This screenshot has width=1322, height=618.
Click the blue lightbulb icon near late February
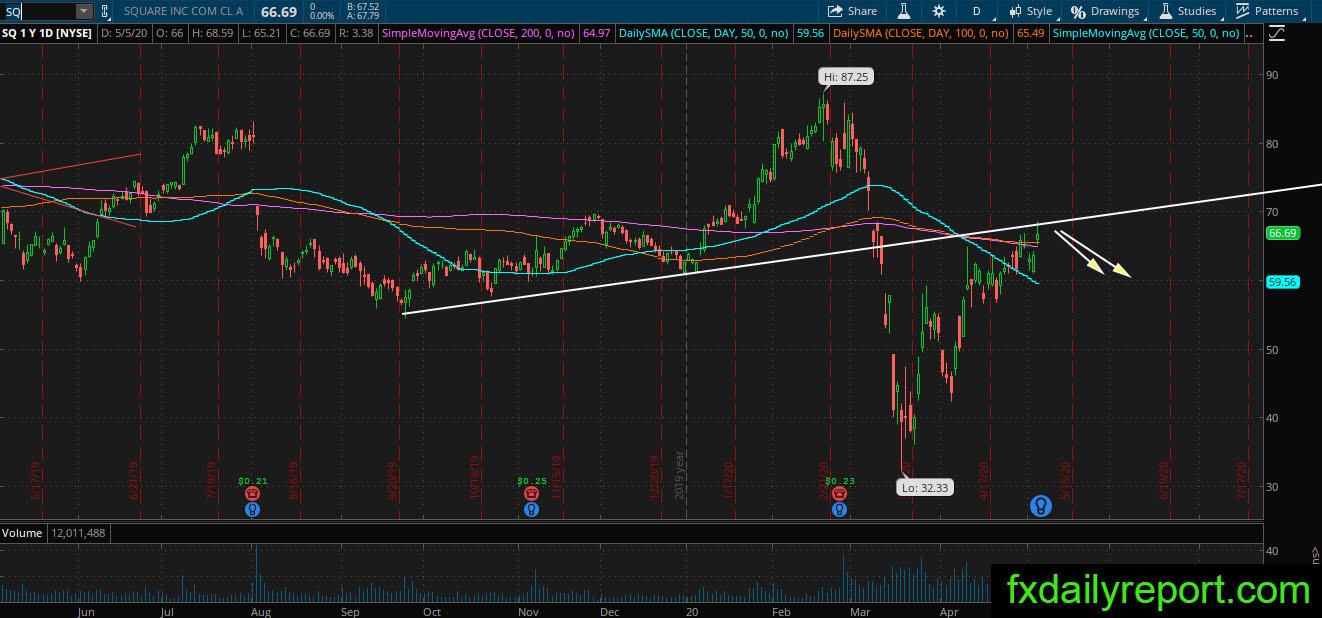pos(838,509)
